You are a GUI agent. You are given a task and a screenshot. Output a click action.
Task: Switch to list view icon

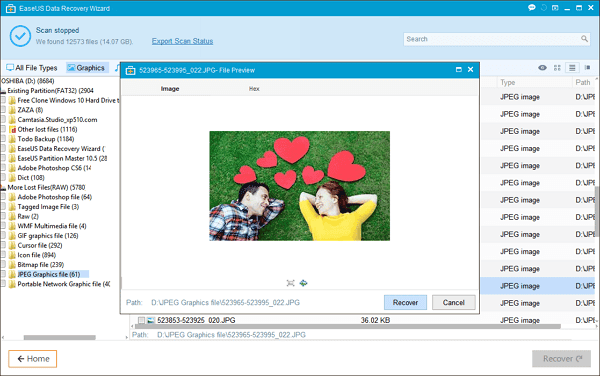572,68
